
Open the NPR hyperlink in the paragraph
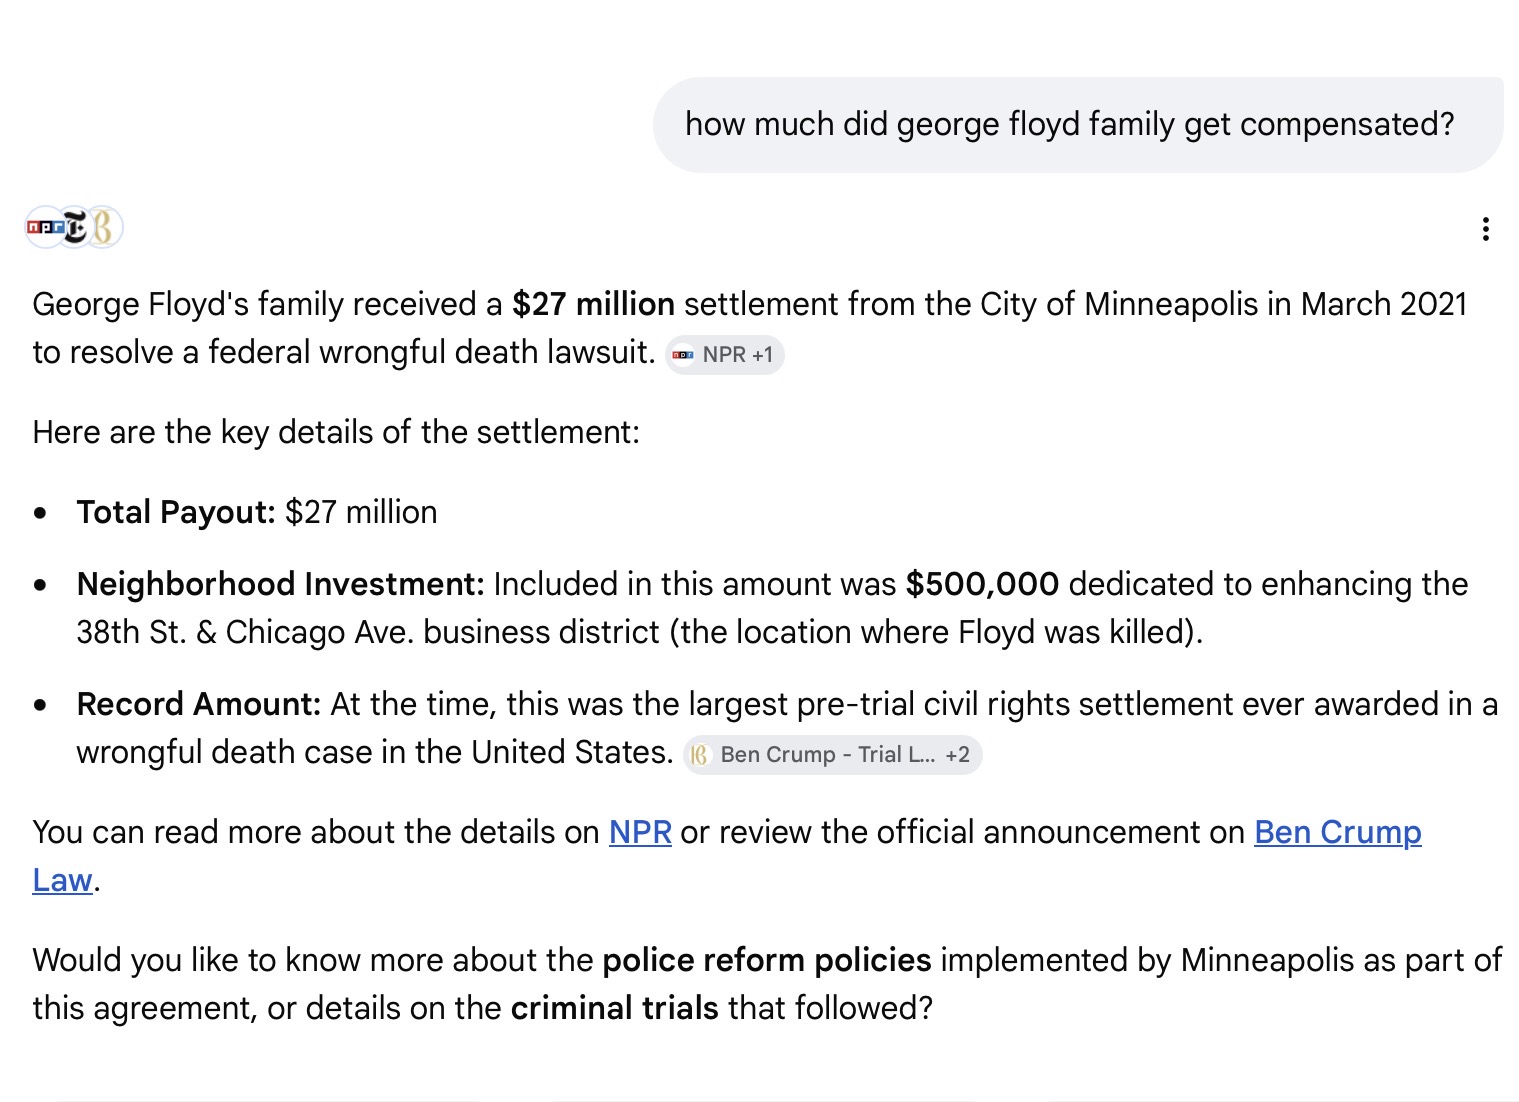click(640, 832)
